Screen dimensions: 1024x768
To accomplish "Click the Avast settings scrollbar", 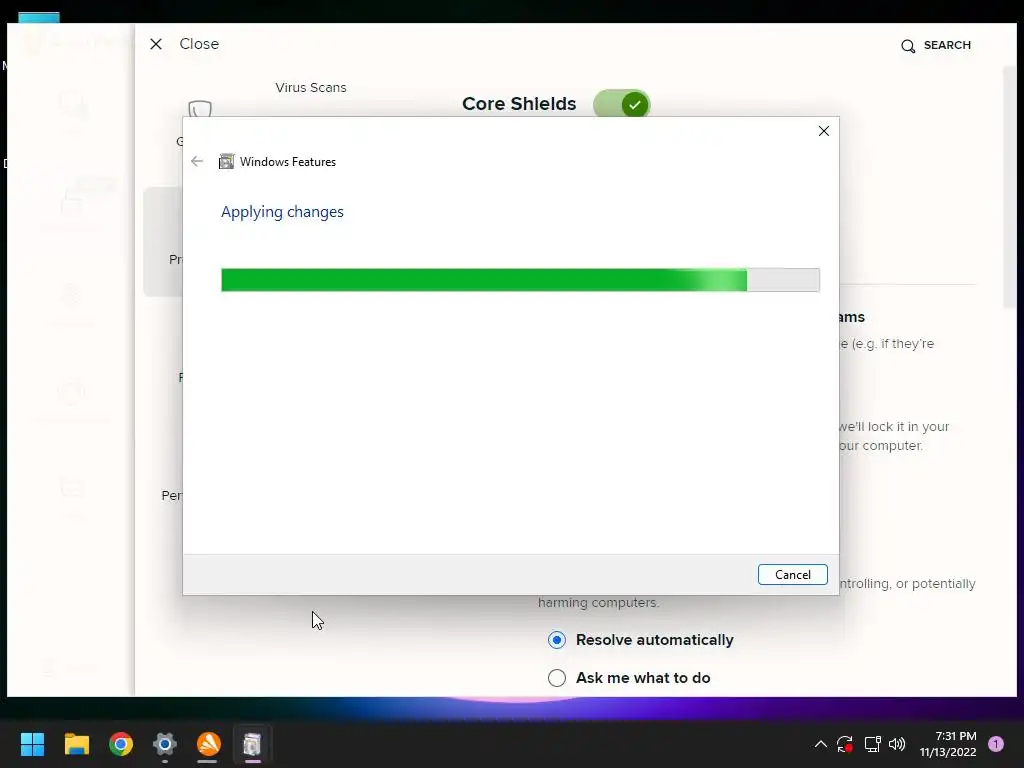I will [x=1009, y=187].
